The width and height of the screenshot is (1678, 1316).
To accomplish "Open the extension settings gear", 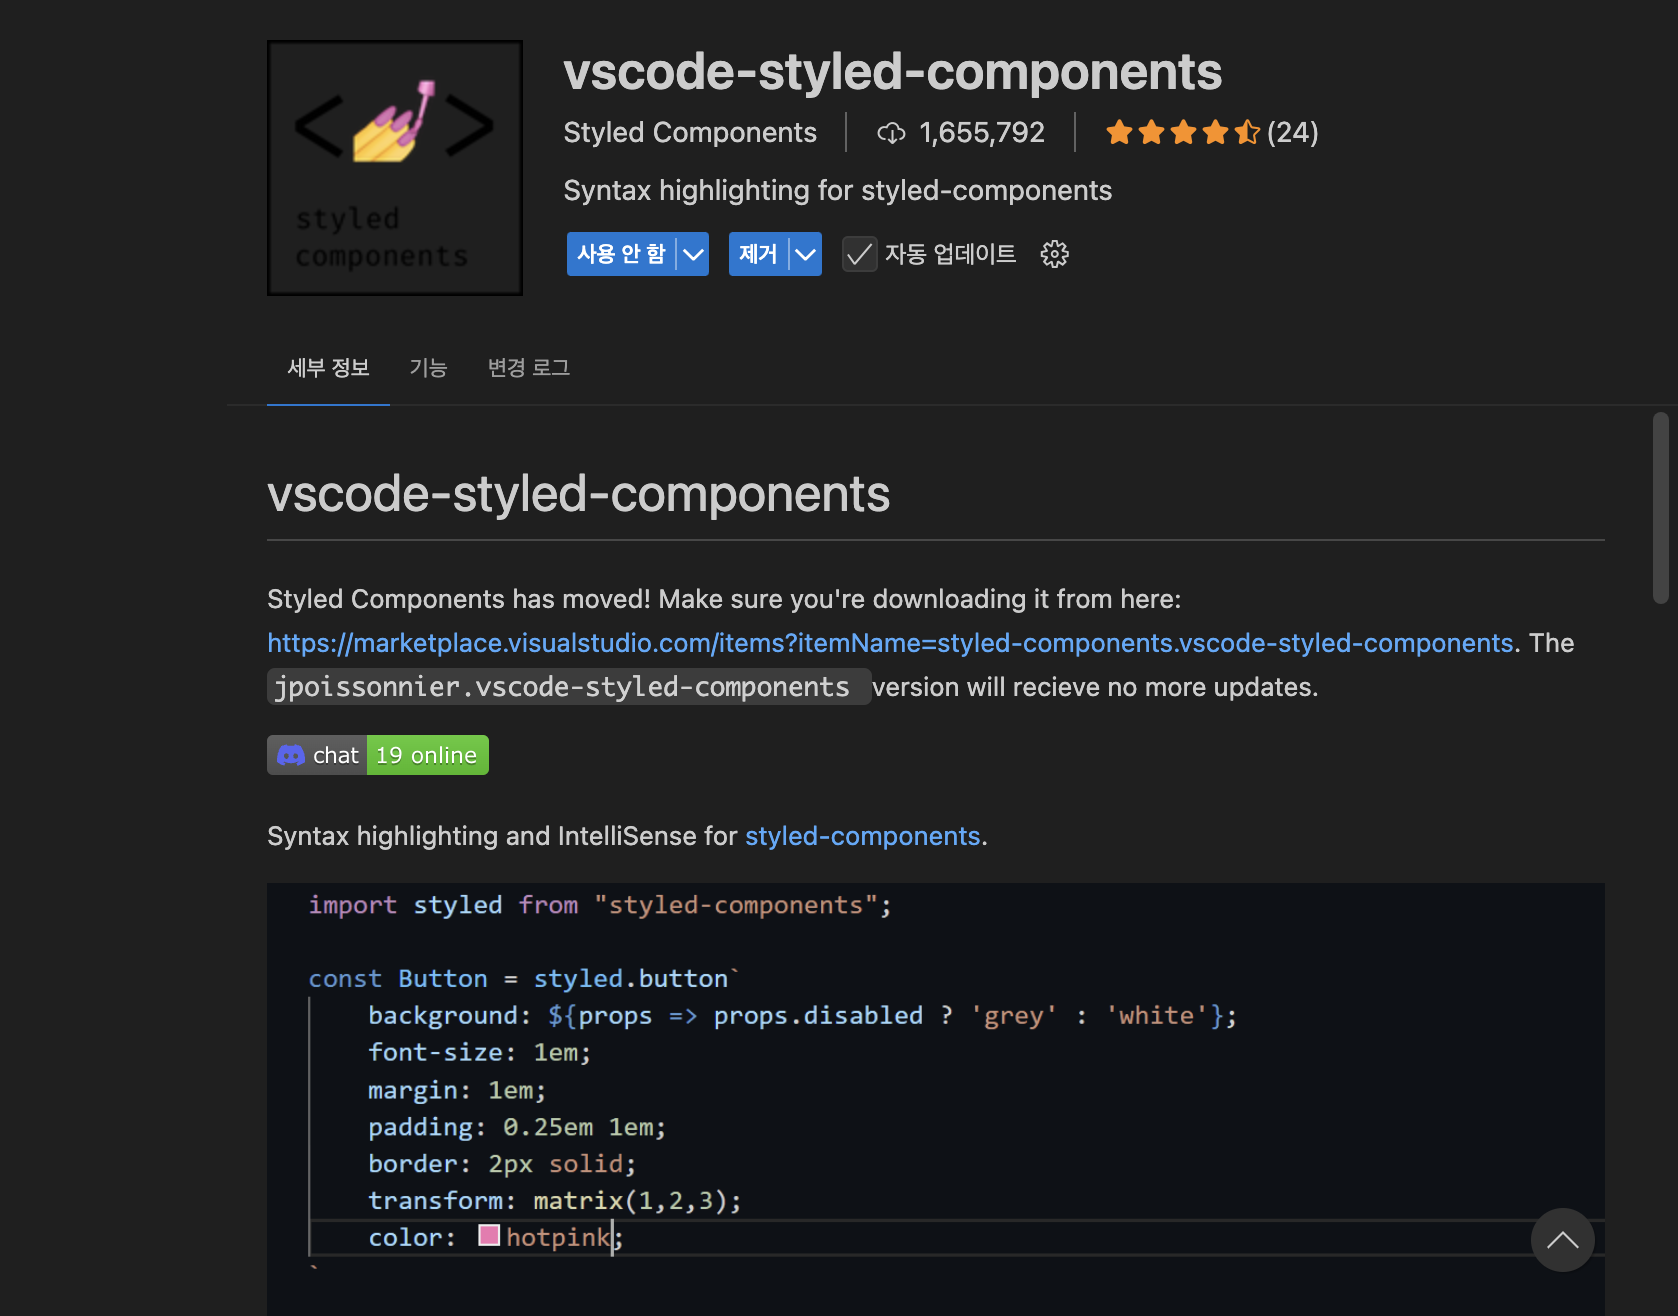I will click(1054, 254).
